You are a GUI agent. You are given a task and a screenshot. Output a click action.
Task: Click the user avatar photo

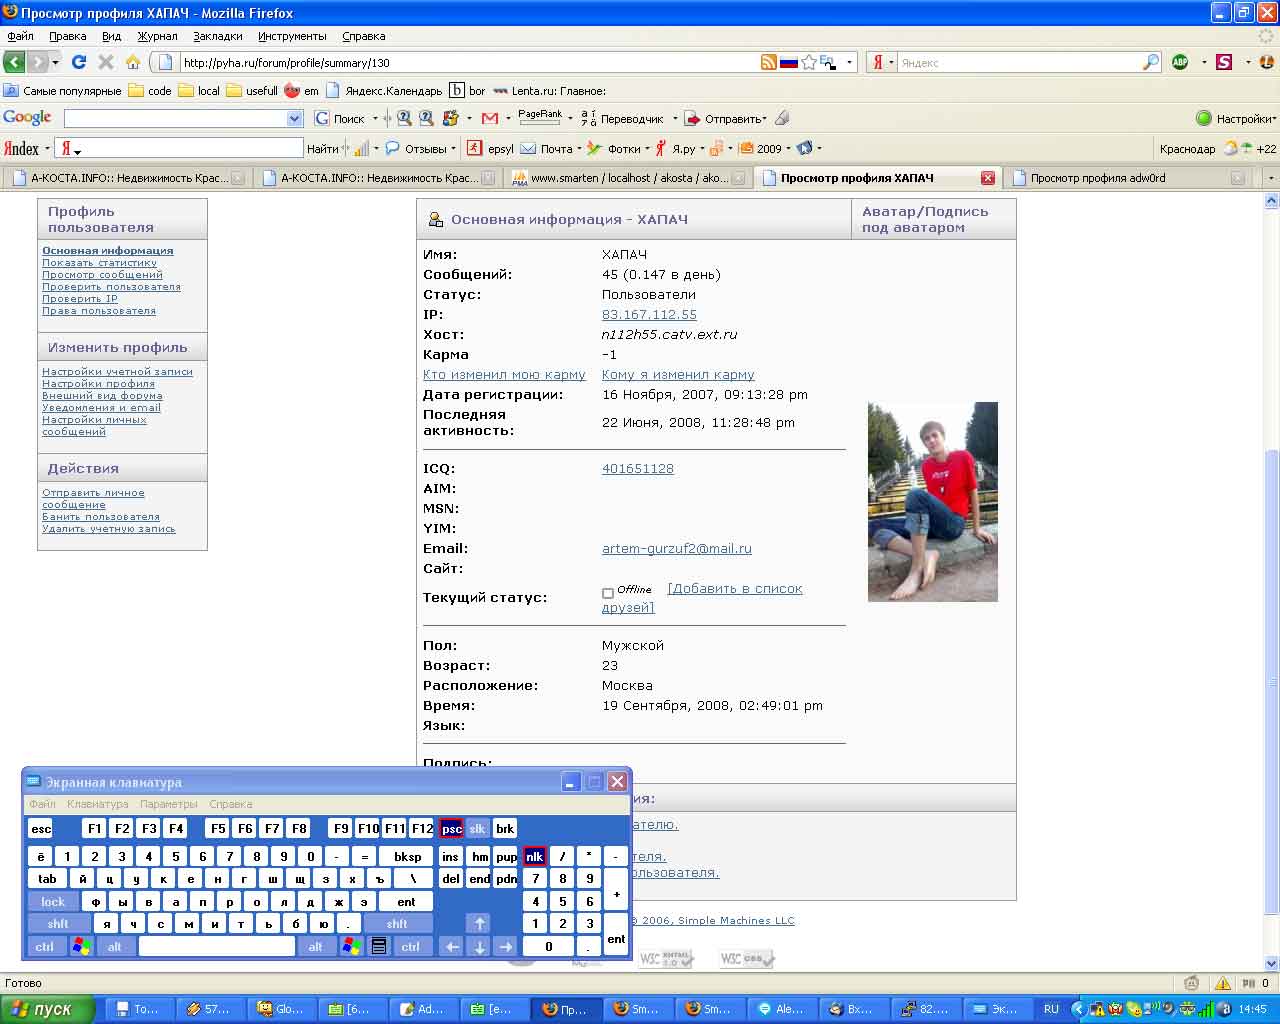point(932,502)
